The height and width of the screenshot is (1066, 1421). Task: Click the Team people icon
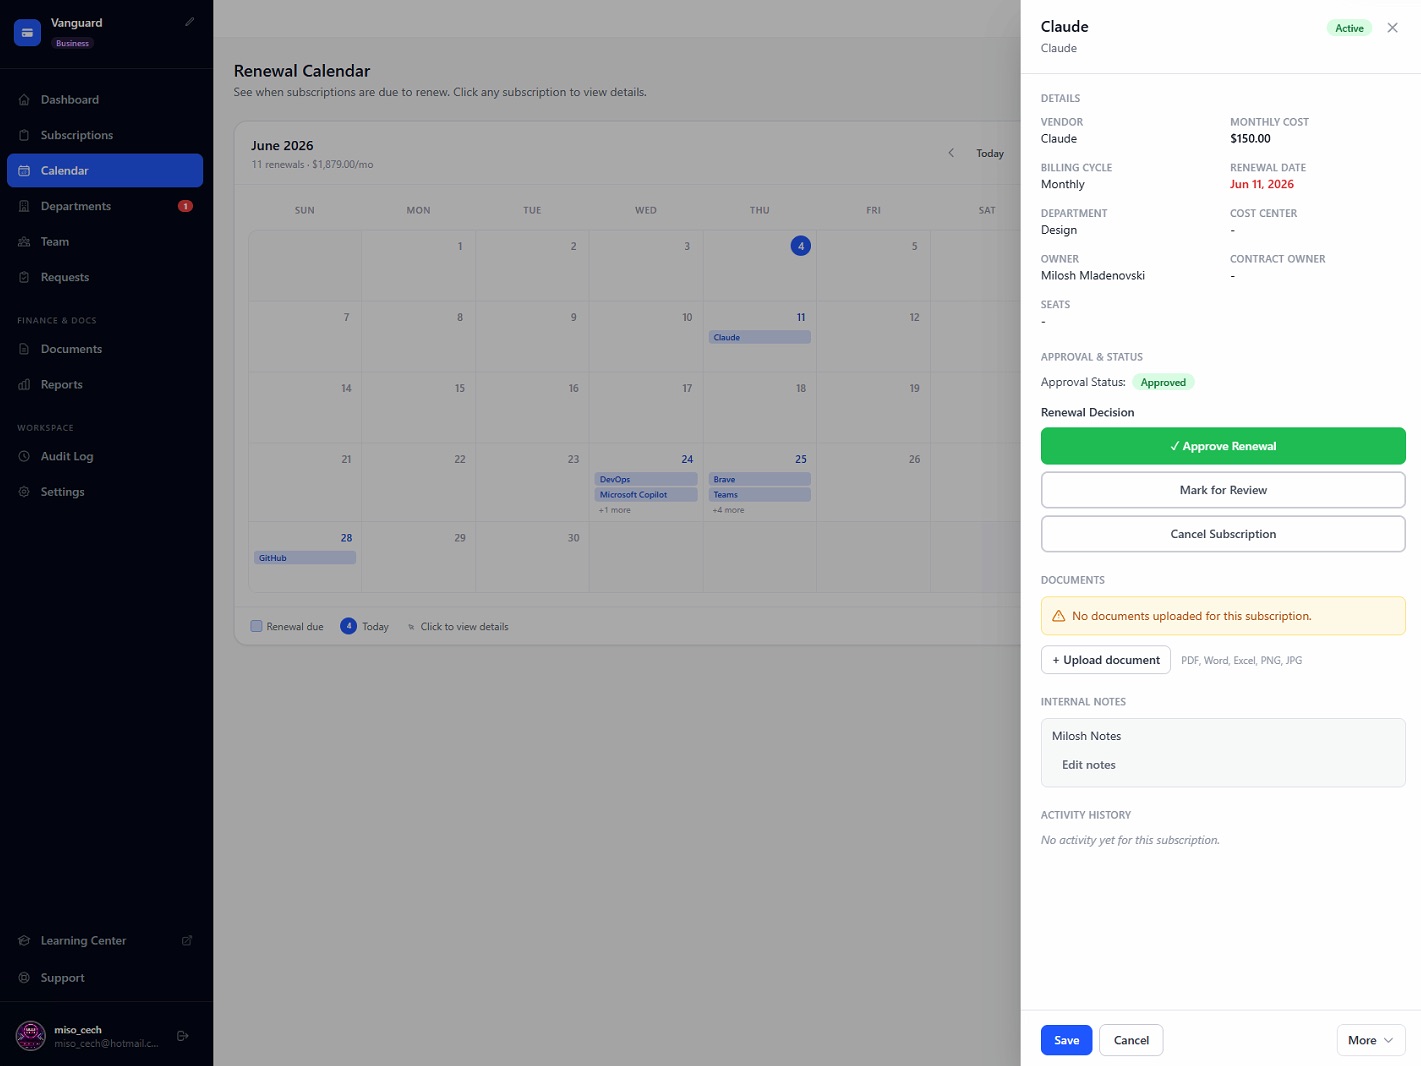[24, 242]
